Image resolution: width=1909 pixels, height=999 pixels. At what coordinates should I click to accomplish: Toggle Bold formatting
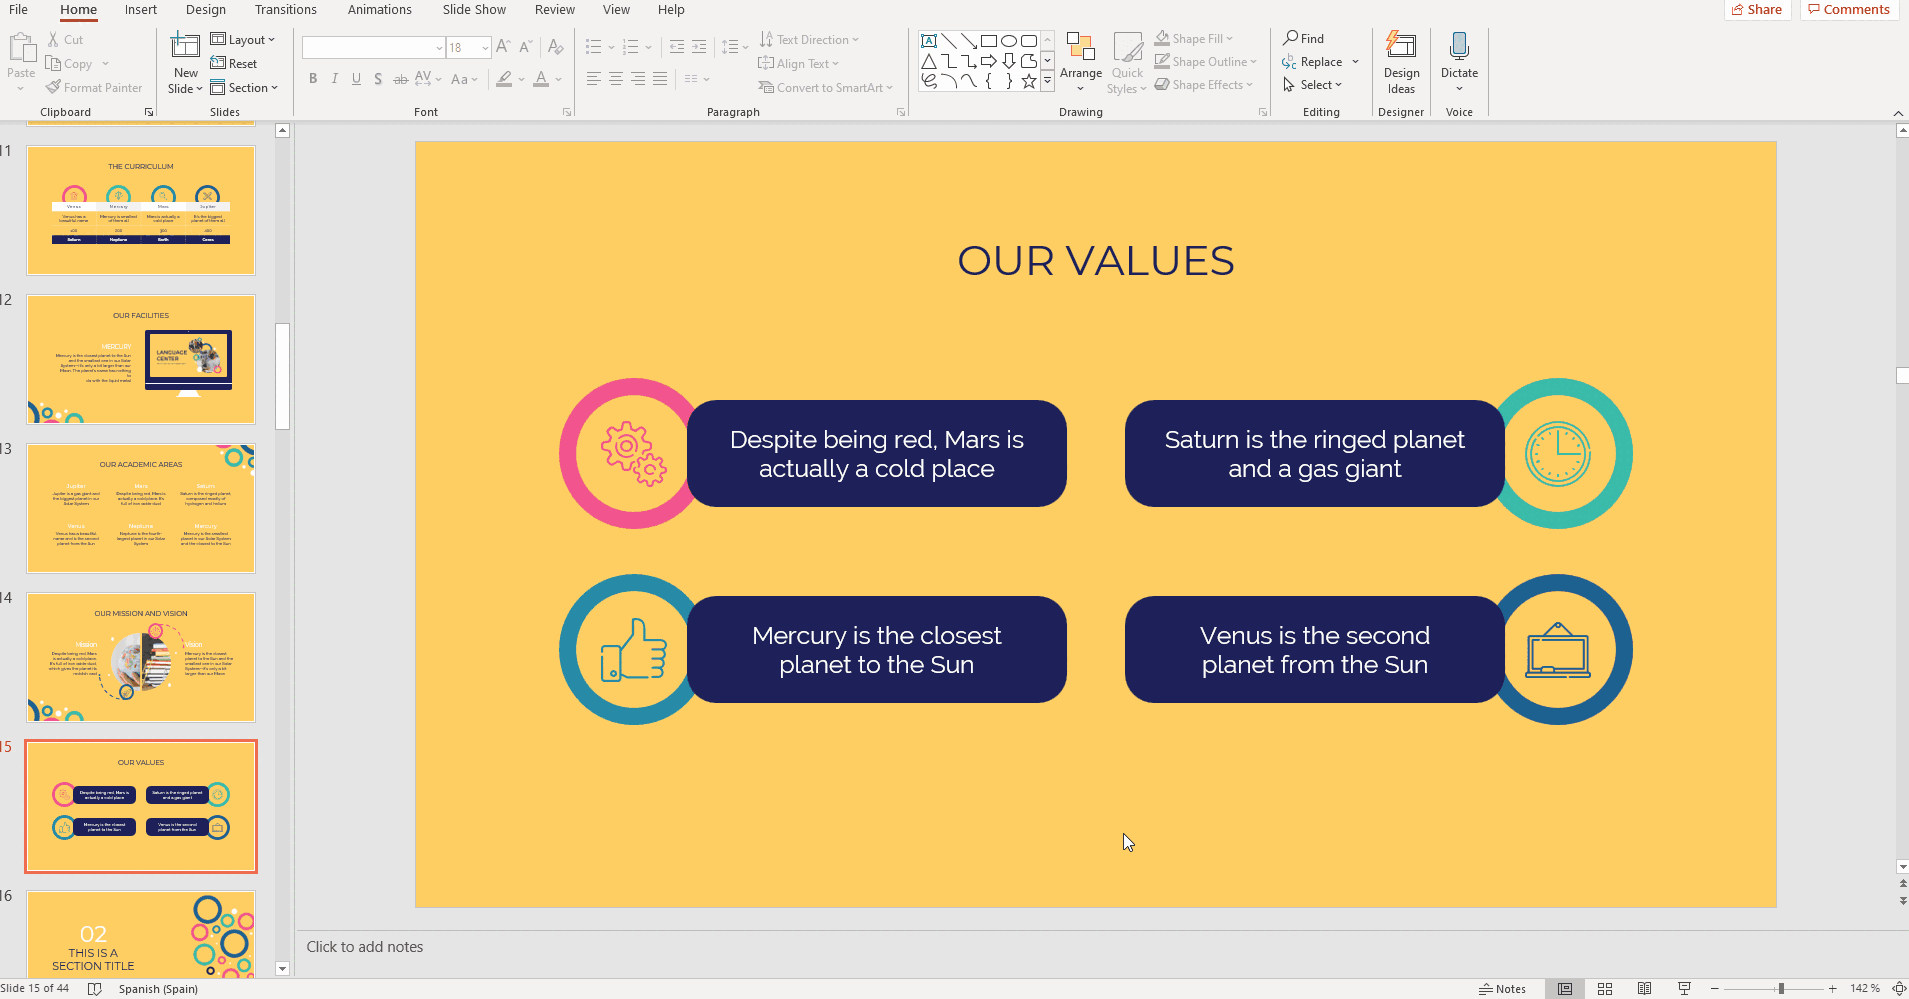tap(313, 79)
